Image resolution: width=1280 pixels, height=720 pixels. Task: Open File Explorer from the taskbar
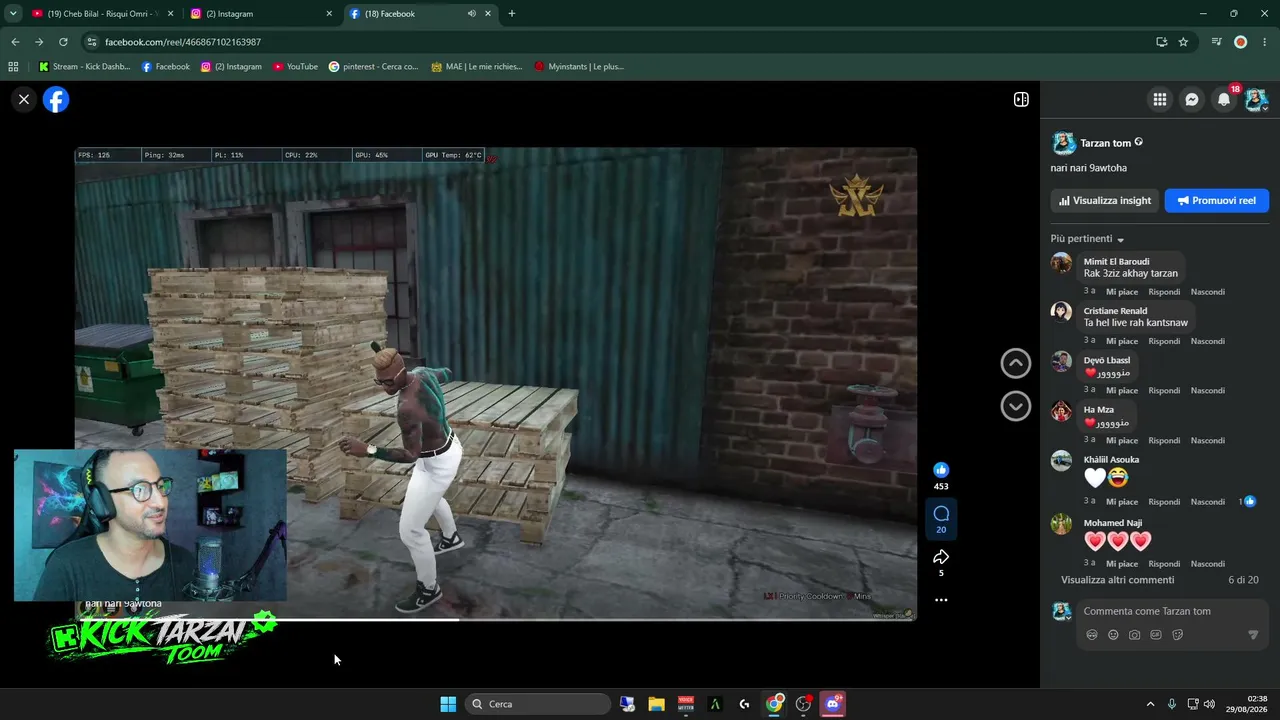pyautogui.click(x=656, y=704)
